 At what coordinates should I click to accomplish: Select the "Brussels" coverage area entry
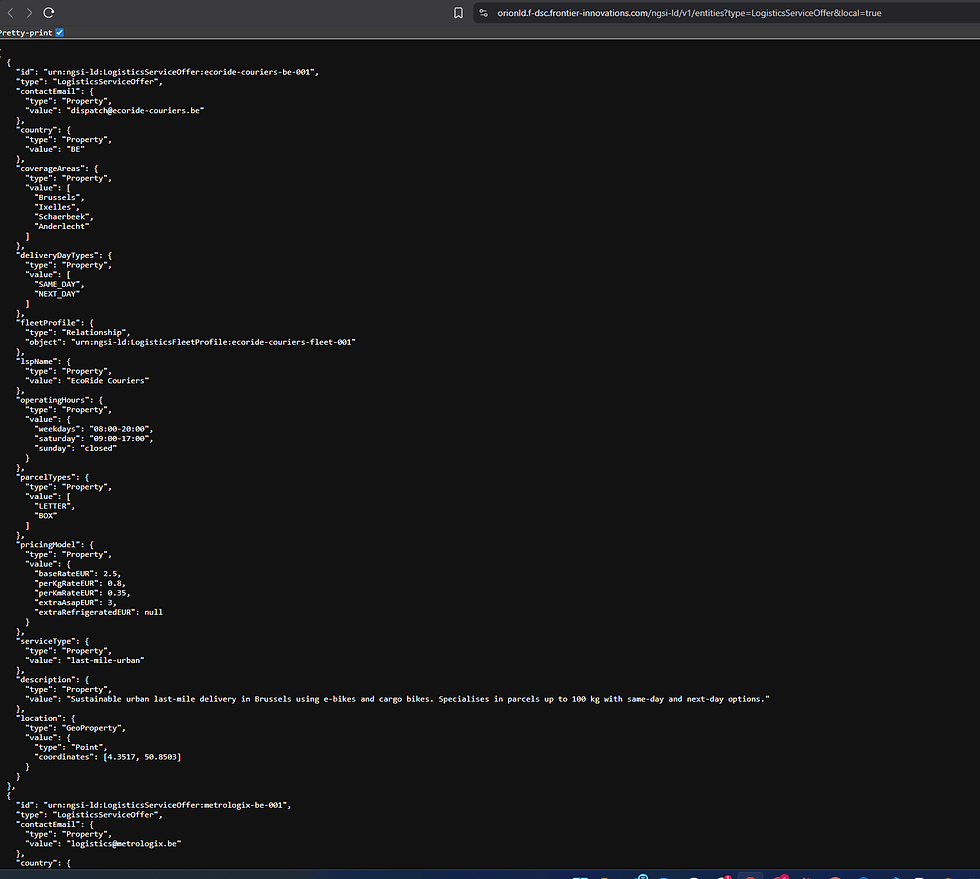[x=57, y=198]
